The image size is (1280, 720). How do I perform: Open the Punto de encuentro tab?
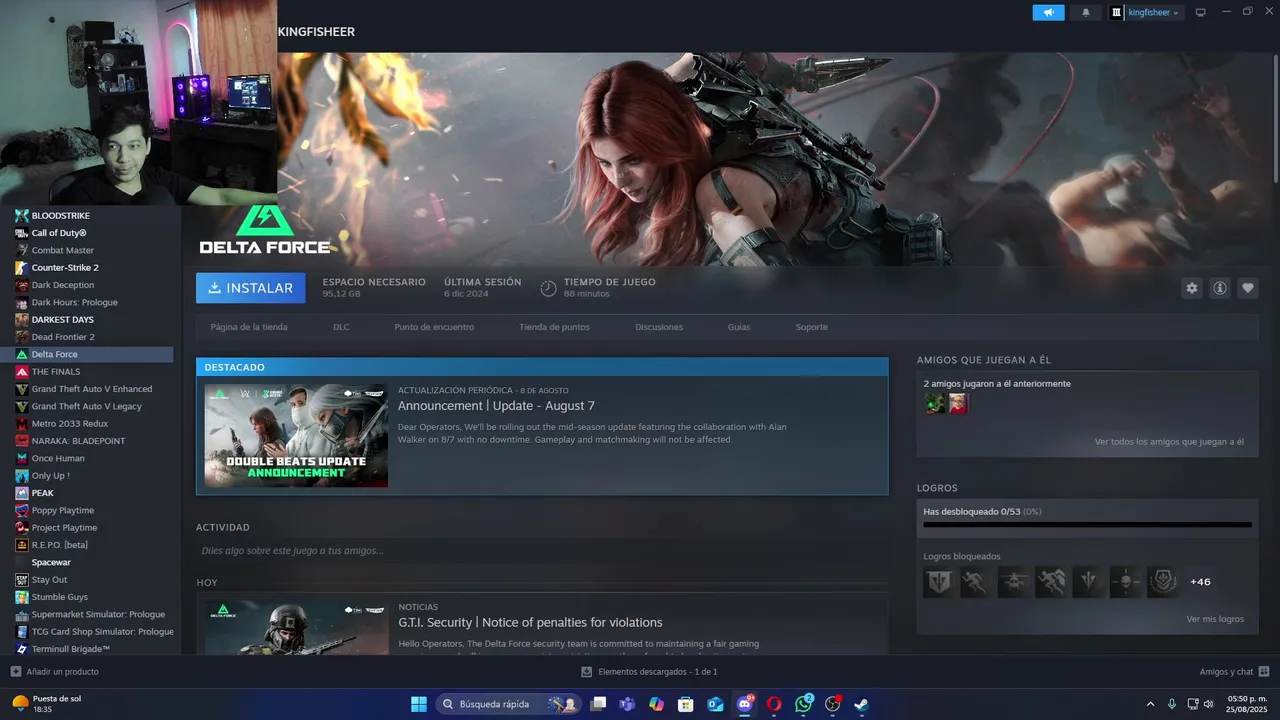click(x=434, y=327)
